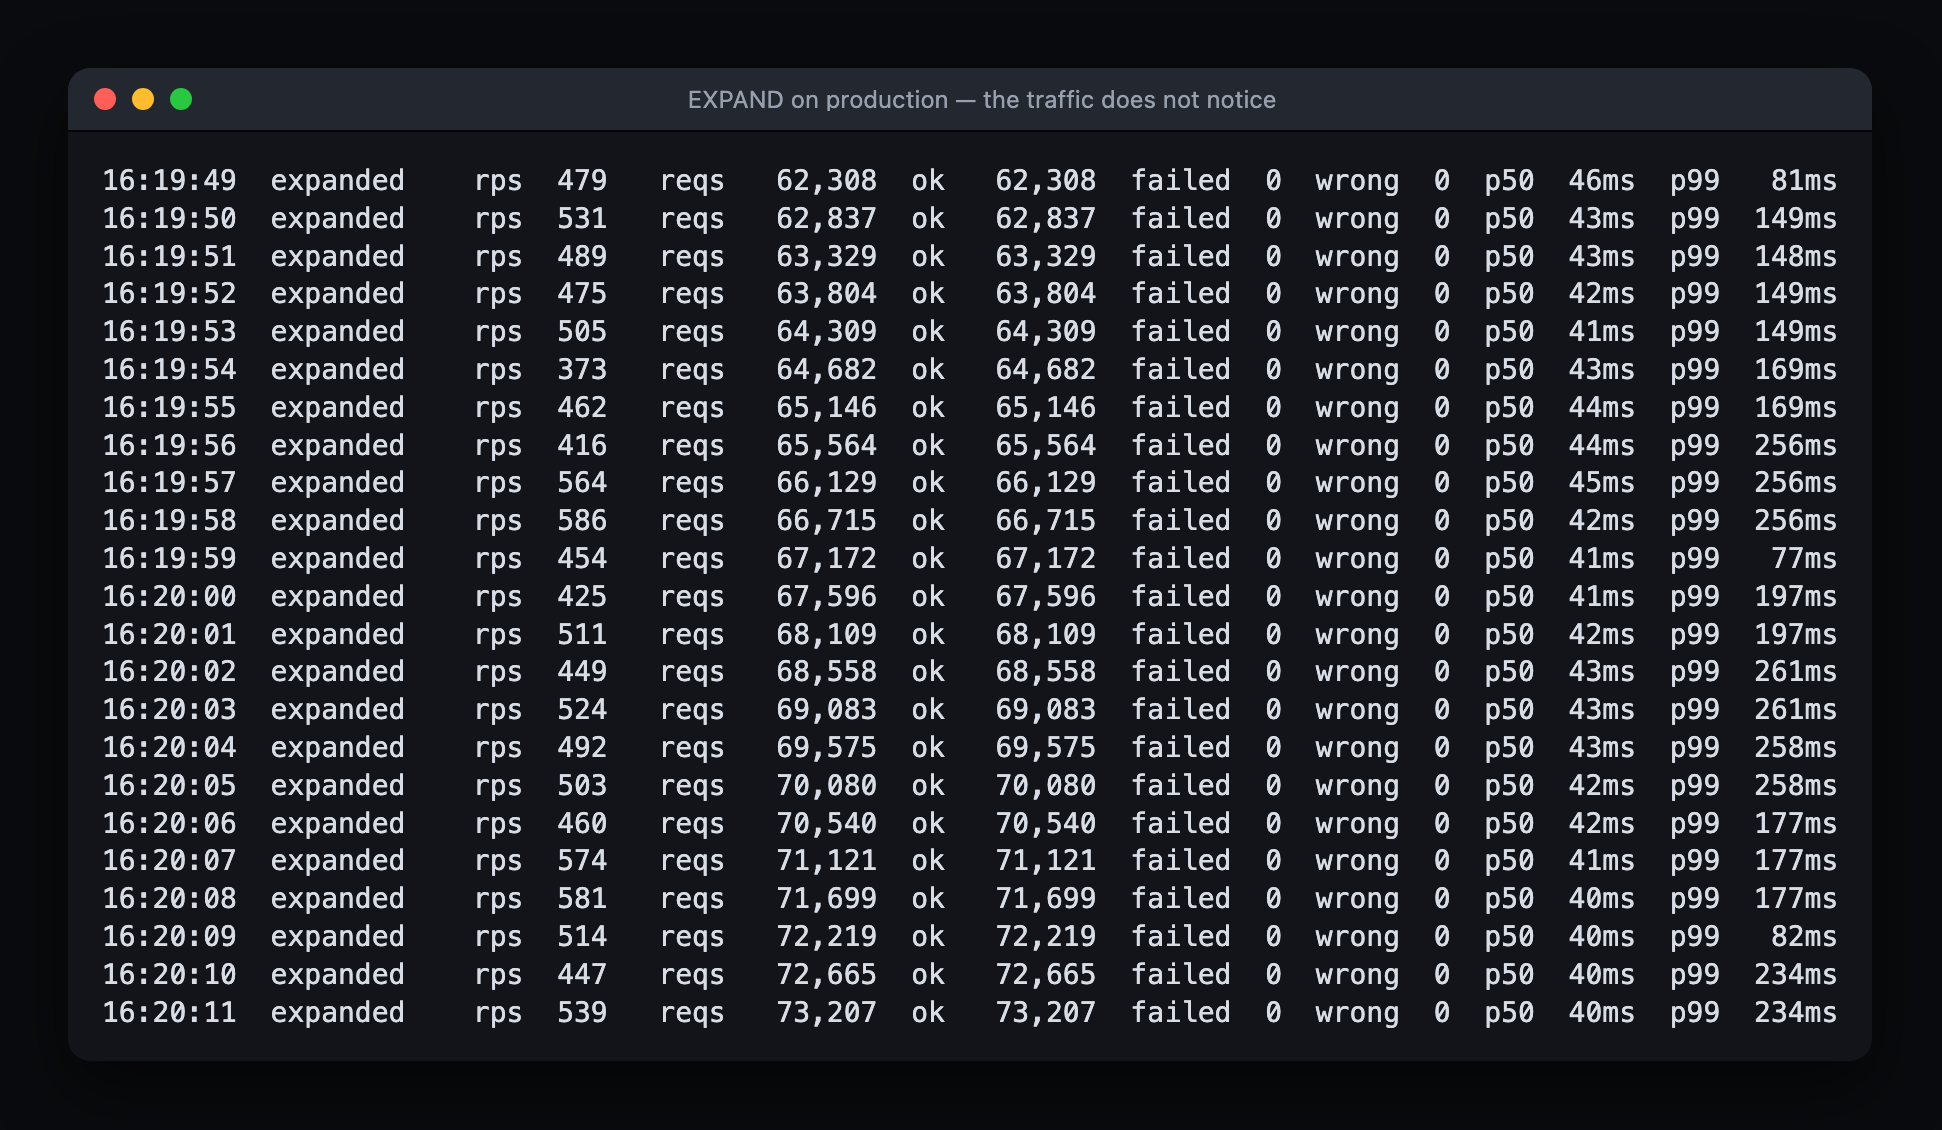The height and width of the screenshot is (1130, 1942).
Task: Click the word 'expanded' on the 16:20:05 line
Action: (x=338, y=786)
